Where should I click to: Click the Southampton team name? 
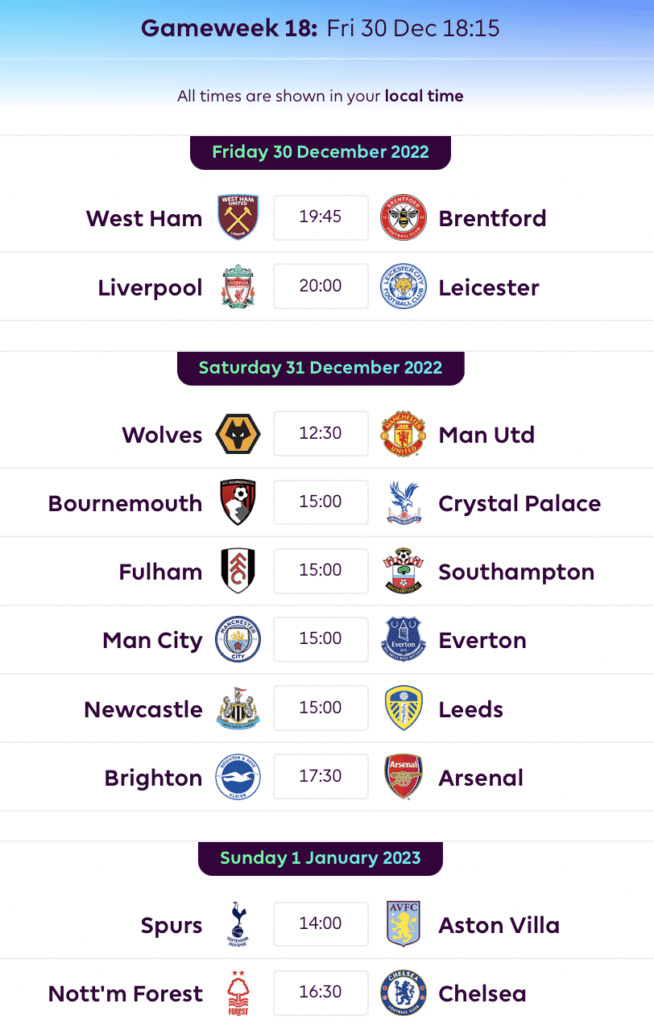coord(516,572)
